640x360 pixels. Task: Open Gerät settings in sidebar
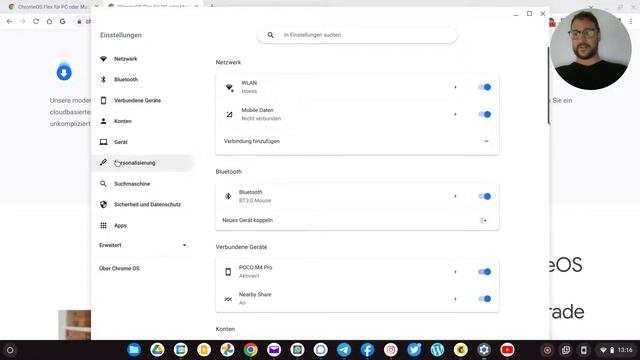pos(120,142)
